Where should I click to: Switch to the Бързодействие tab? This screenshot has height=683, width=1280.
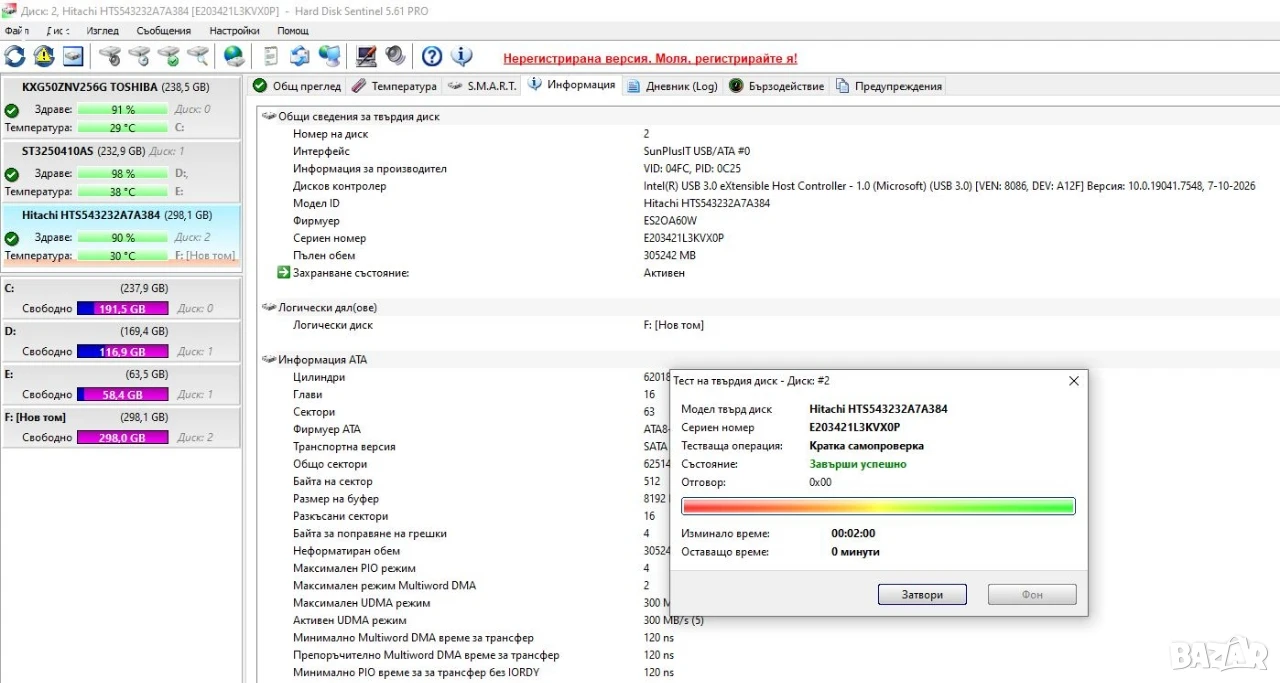(x=777, y=86)
